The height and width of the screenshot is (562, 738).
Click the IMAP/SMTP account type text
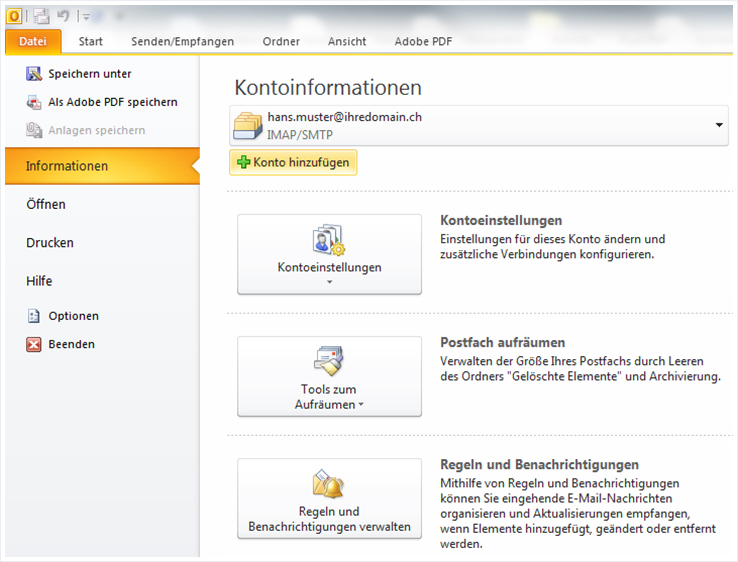300,135
